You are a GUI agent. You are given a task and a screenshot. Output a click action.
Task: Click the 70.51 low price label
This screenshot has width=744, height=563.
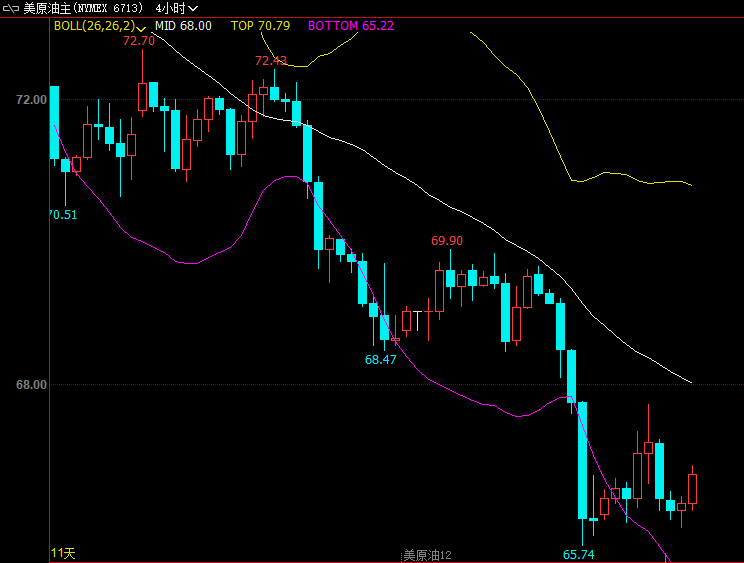63,215
